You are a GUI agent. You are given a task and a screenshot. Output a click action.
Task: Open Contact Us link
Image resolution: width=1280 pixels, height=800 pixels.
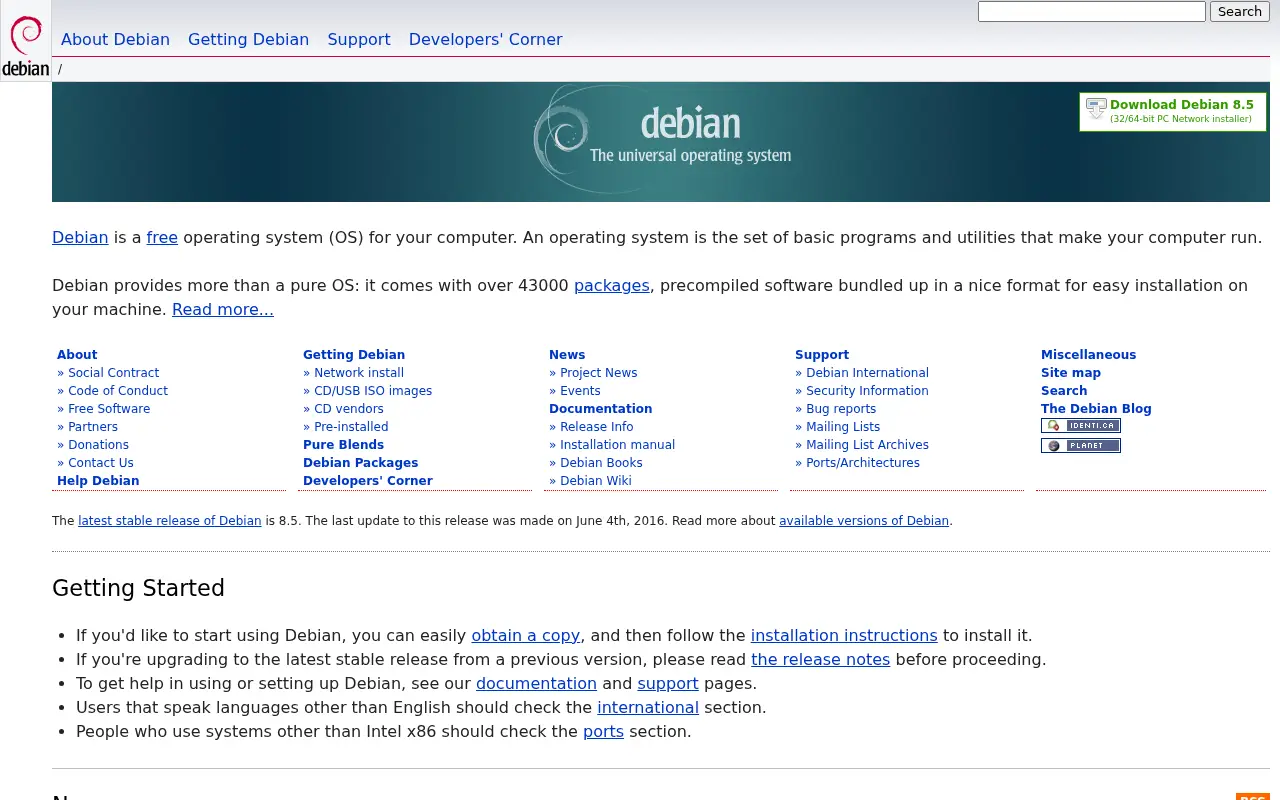tap(101, 463)
